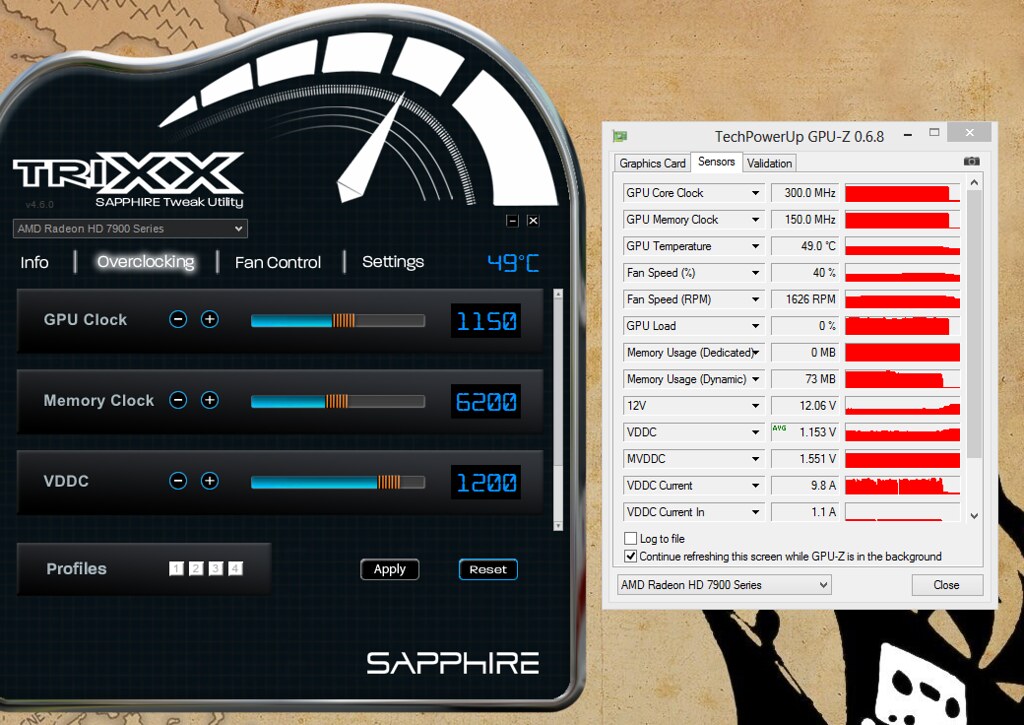1024x725 pixels.
Task: Minimize the TRIXX window
Action: tap(513, 221)
